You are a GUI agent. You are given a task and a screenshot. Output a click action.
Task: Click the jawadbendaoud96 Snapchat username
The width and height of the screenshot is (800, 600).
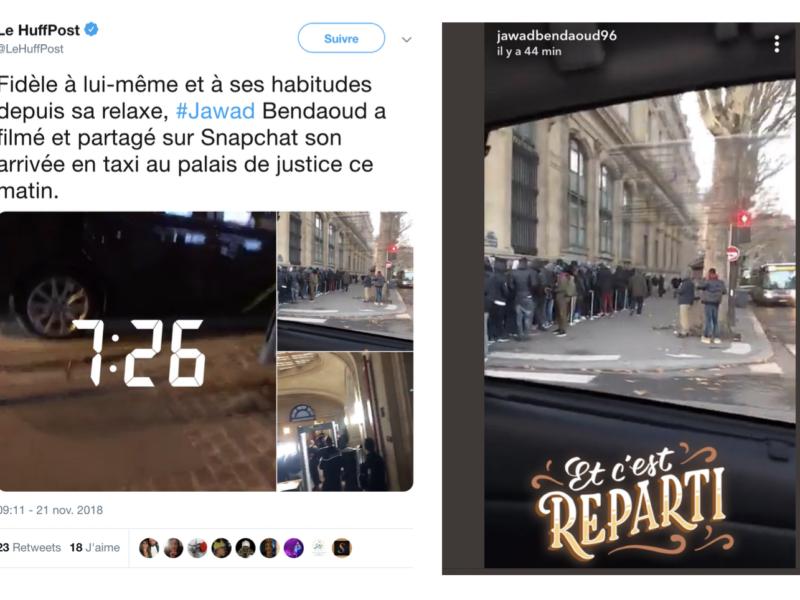coord(557,36)
